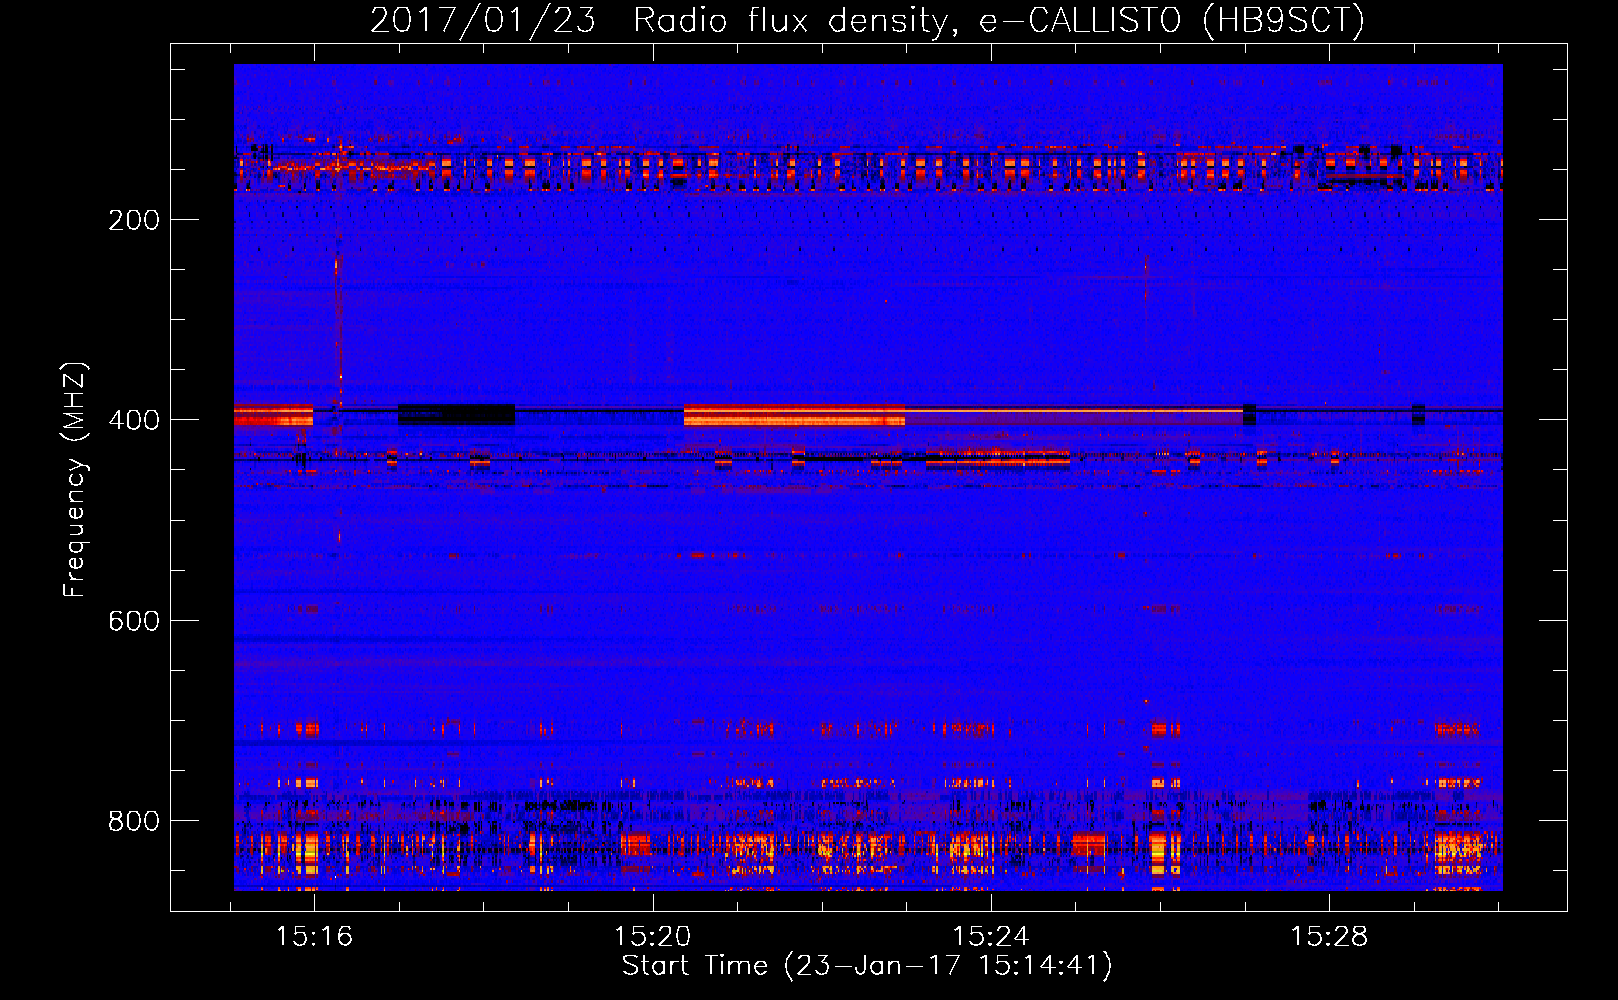Click the bright red 400 MHz band near 15:21
Viewport: 1618px width, 1000px height.
click(x=794, y=415)
